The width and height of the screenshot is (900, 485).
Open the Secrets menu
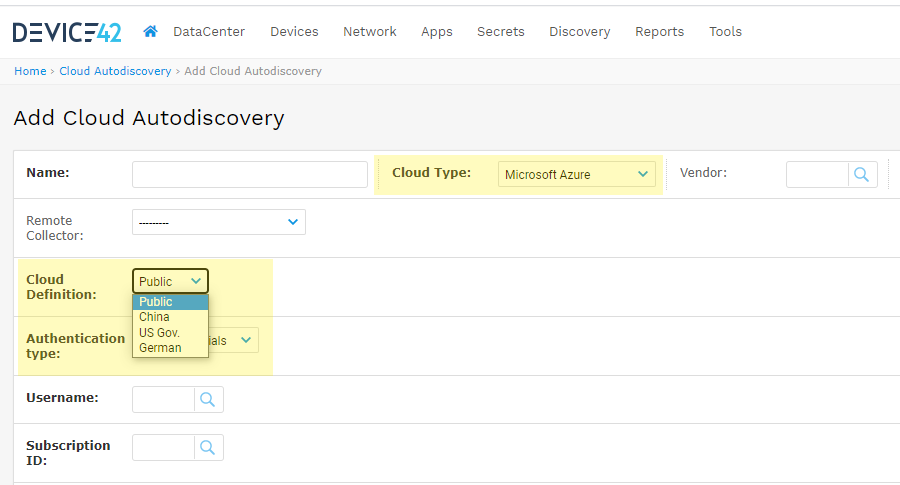click(x=501, y=32)
